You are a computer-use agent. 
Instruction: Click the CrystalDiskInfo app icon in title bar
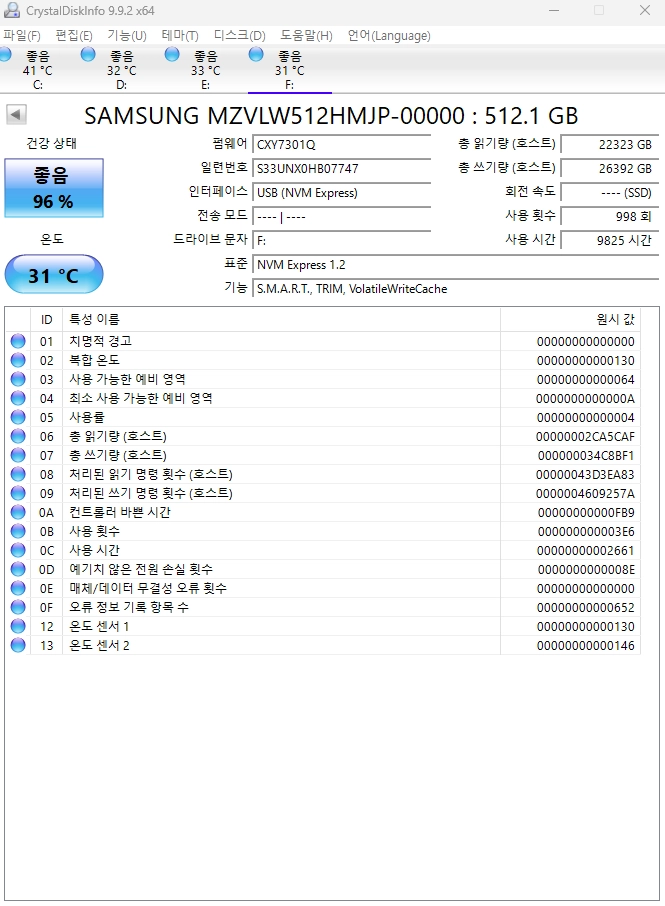click(x=12, y=10)
